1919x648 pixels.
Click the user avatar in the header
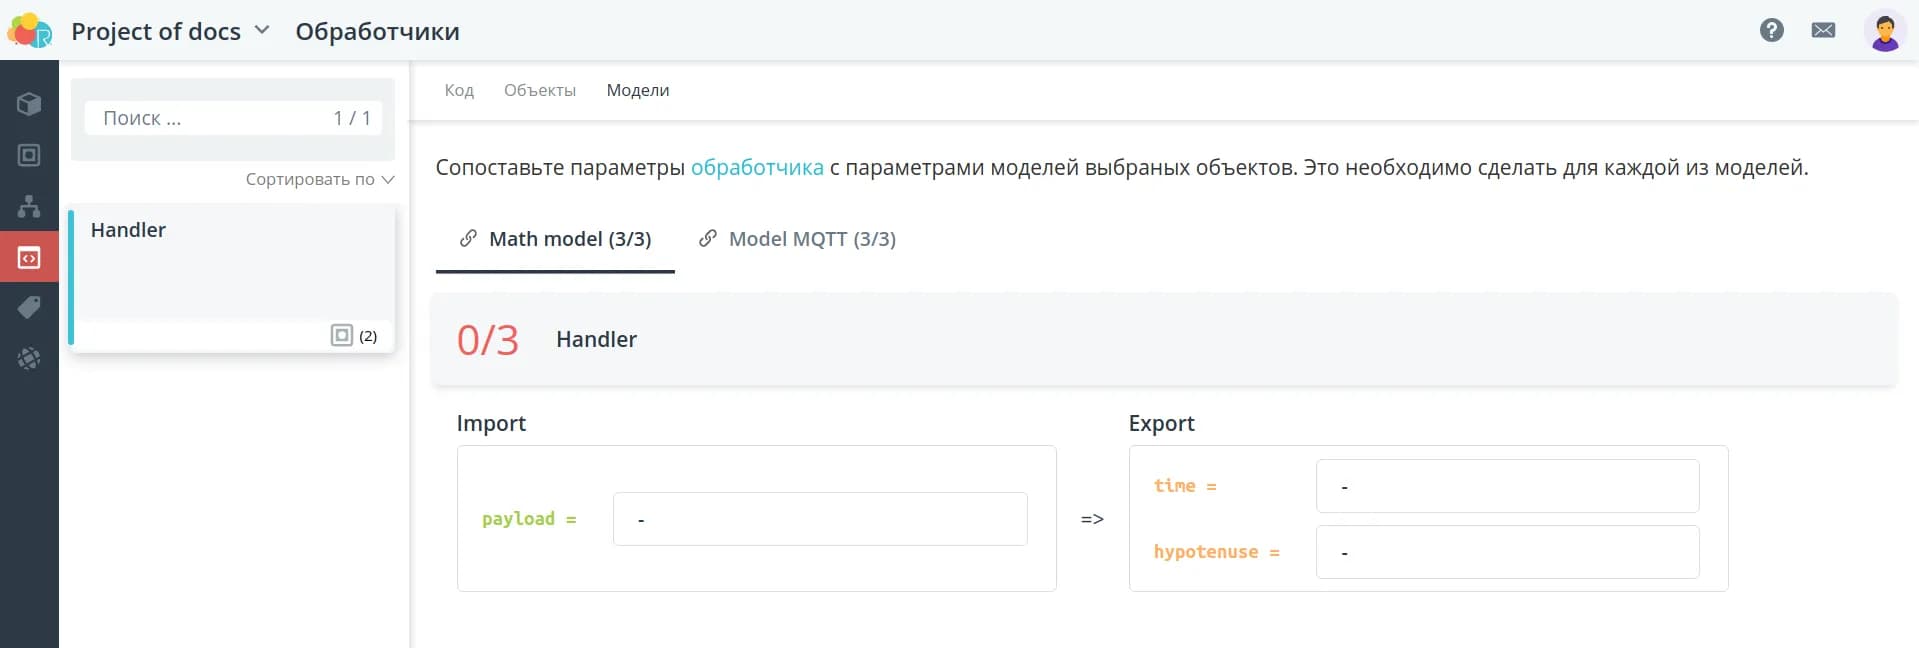point(1884,30)
